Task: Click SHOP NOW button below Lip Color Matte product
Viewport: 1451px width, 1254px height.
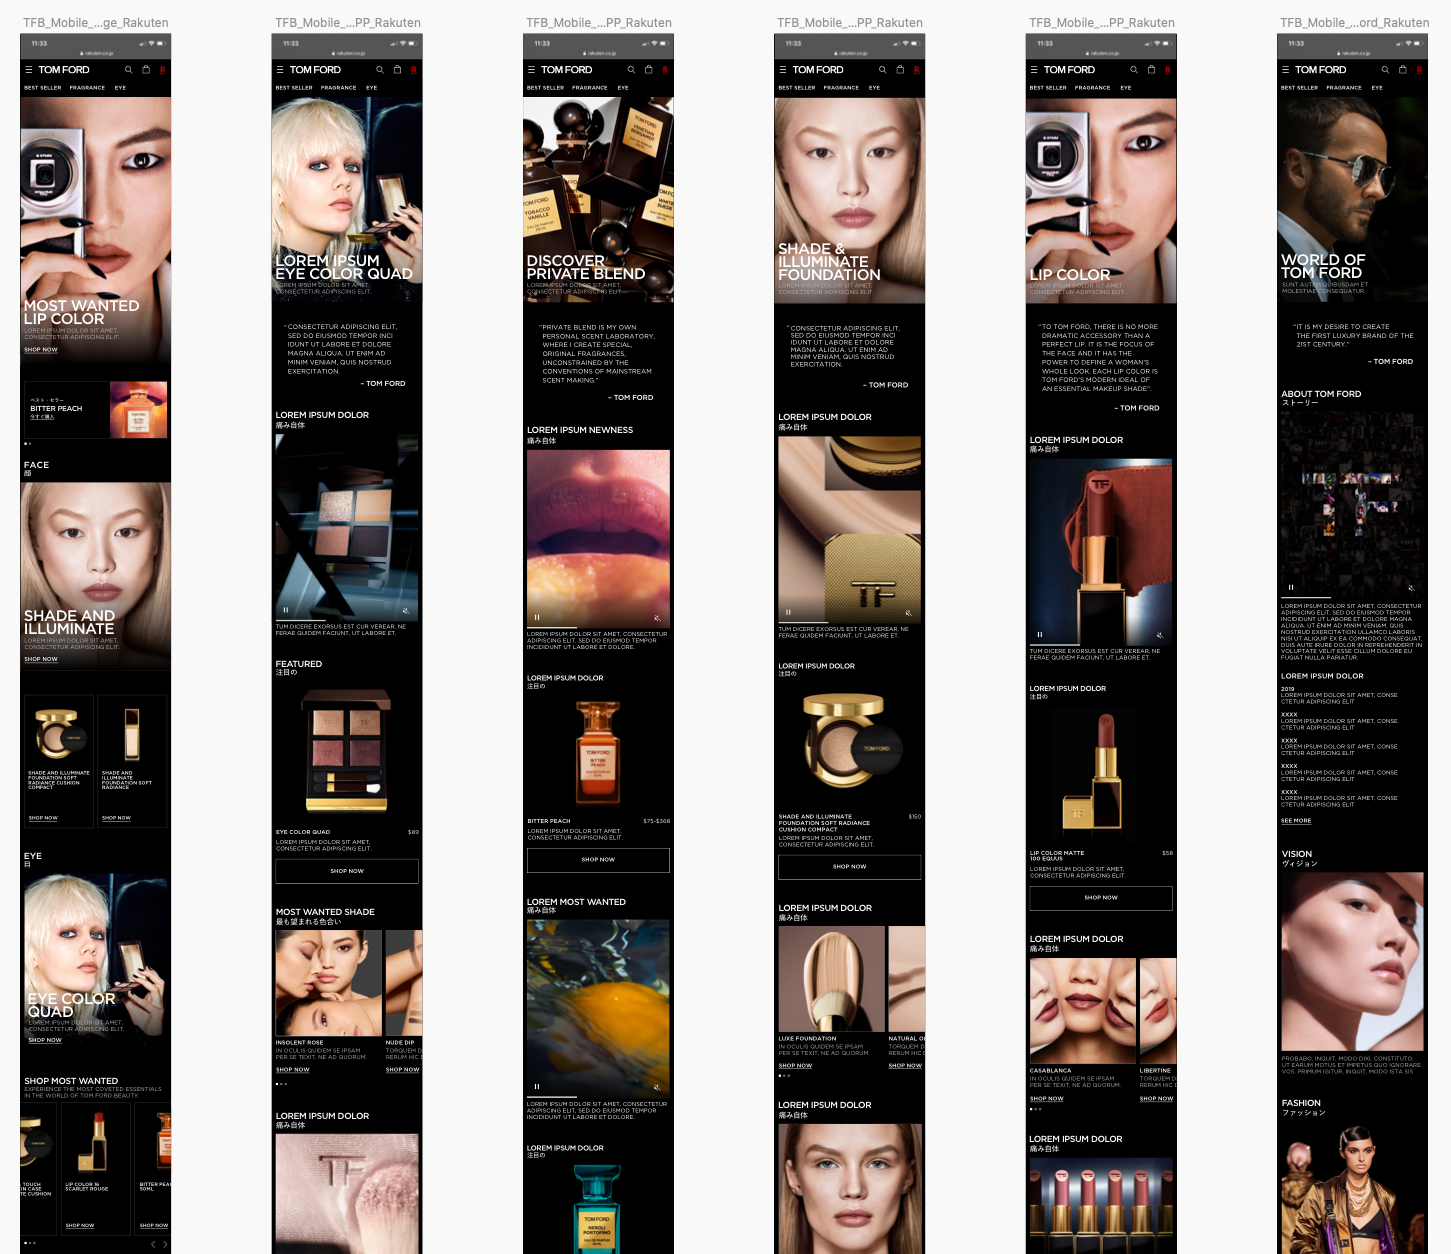Action: pos(1101,898)
